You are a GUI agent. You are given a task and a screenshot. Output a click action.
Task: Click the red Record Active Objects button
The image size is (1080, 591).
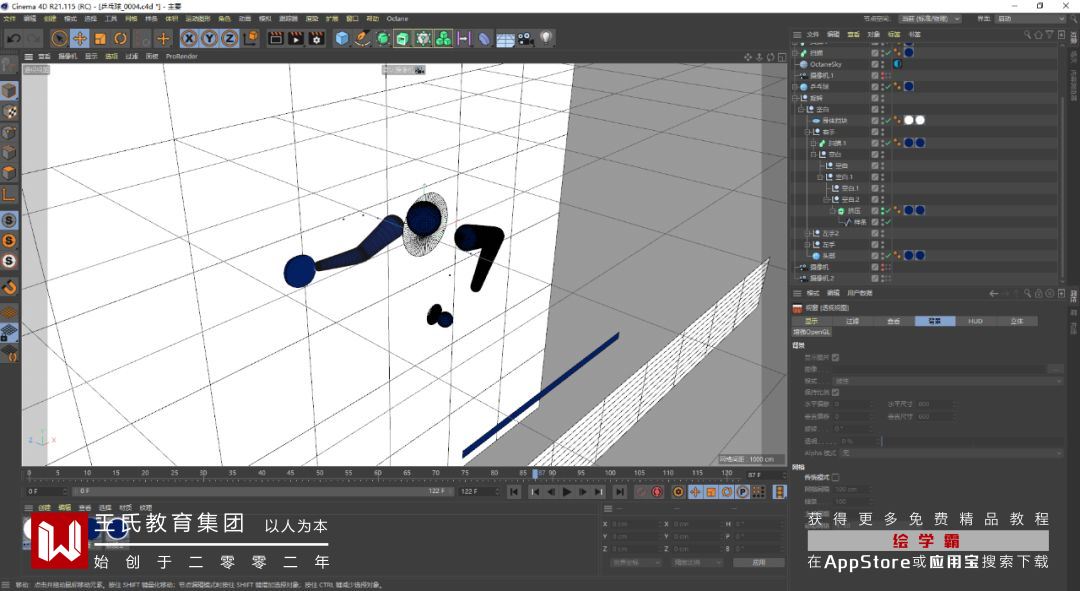tap(657, 492)
